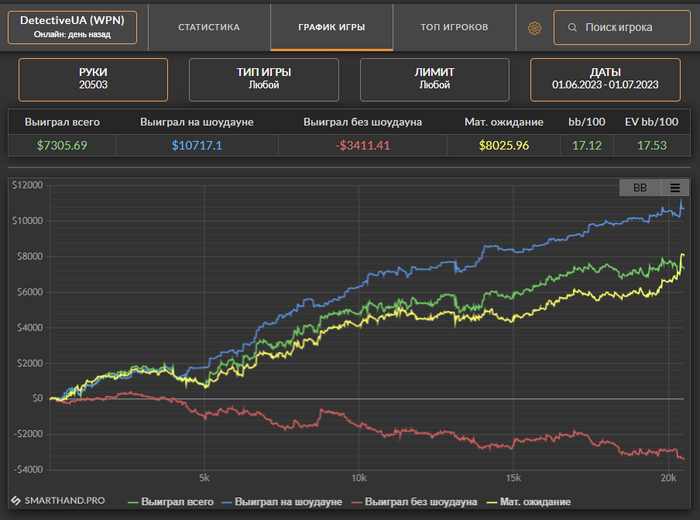Click 'Онлайн: день назад' status text
This screenshot has width=700, height=520.
point(72,34)
